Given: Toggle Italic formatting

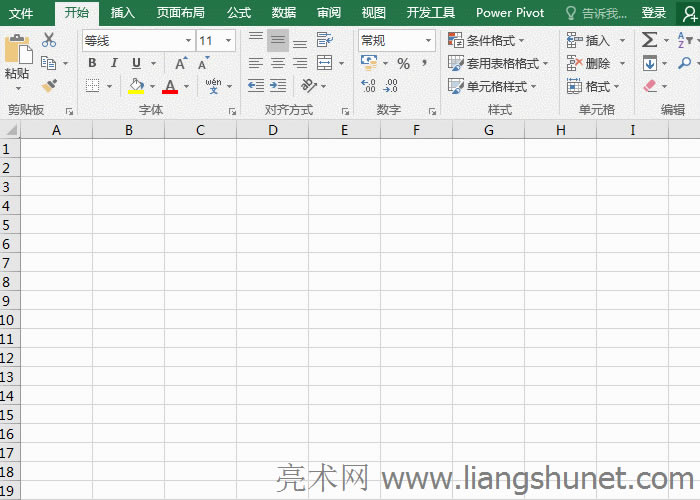Looking at the screenshot, I should (114, 63).
